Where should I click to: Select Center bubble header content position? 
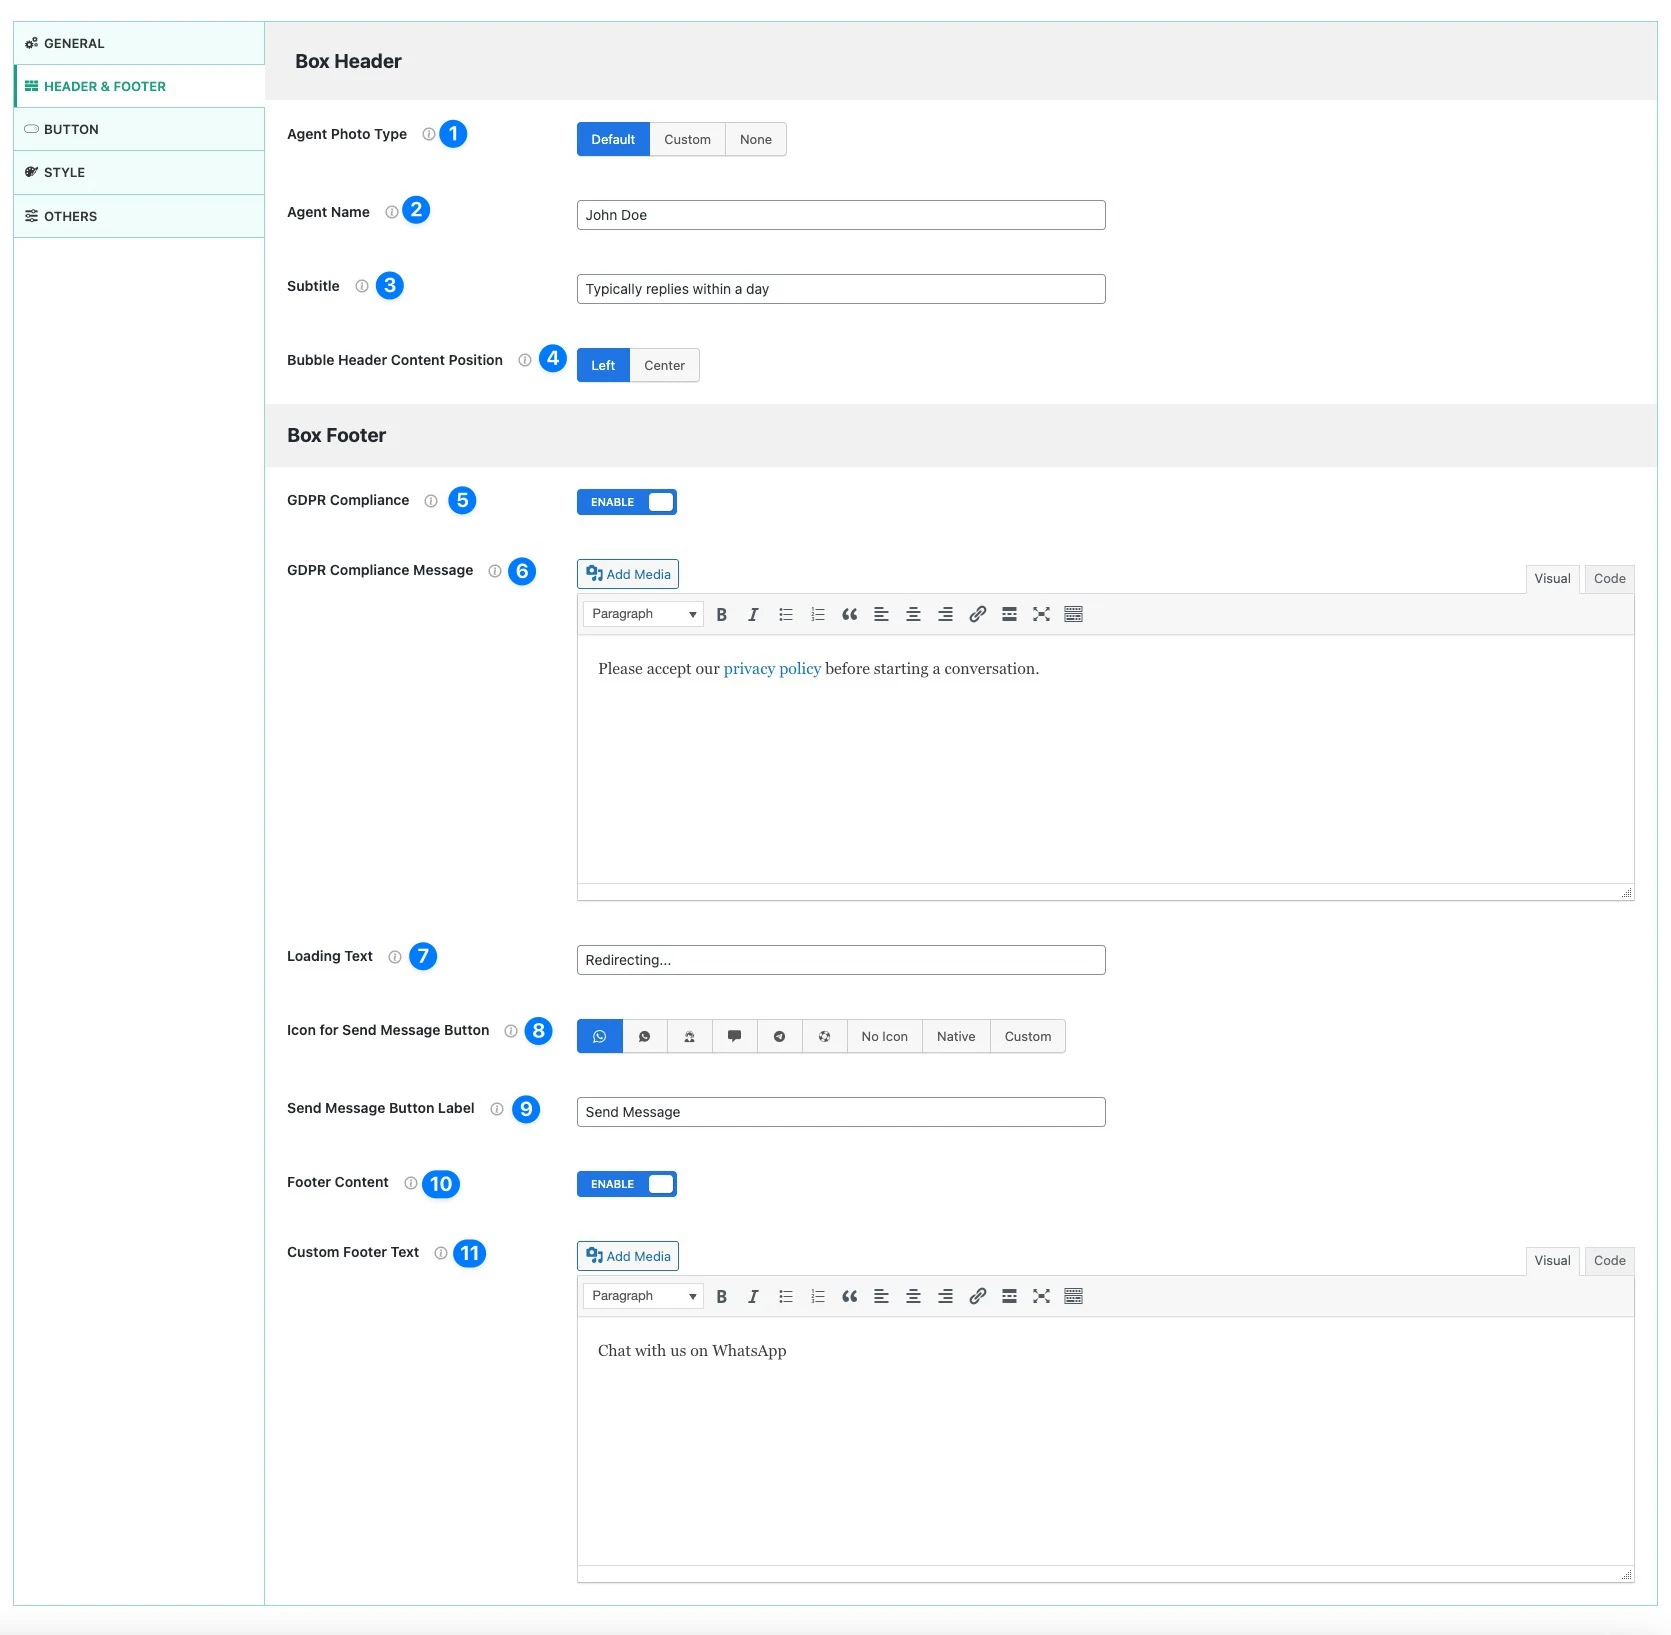click(664, 366)
